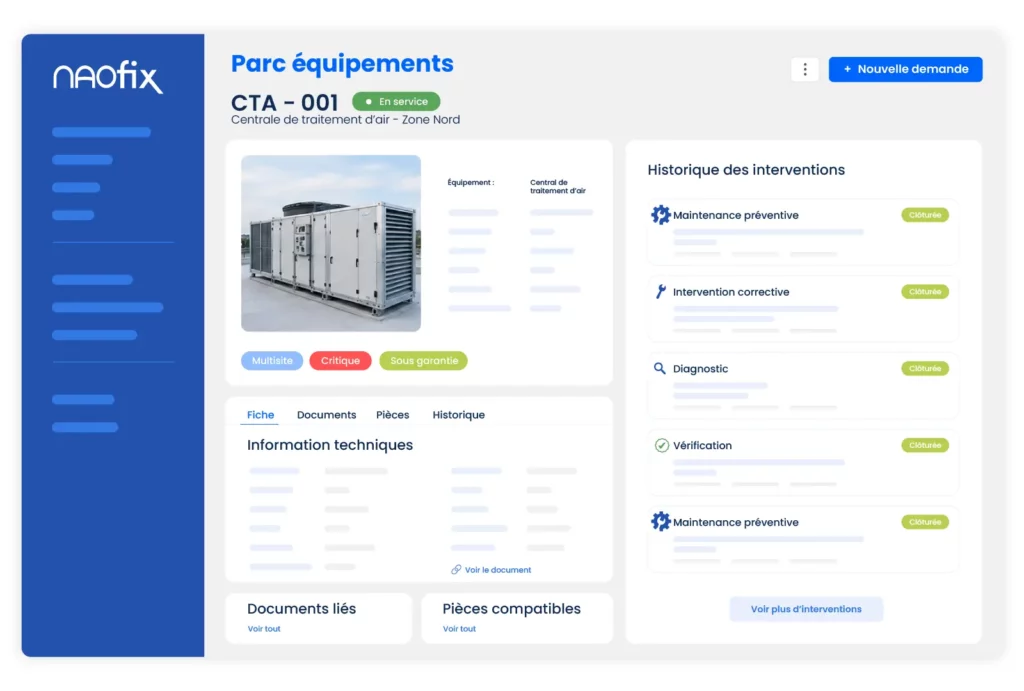Click the gear icon of last Maintenance préventive

(660, 521)
